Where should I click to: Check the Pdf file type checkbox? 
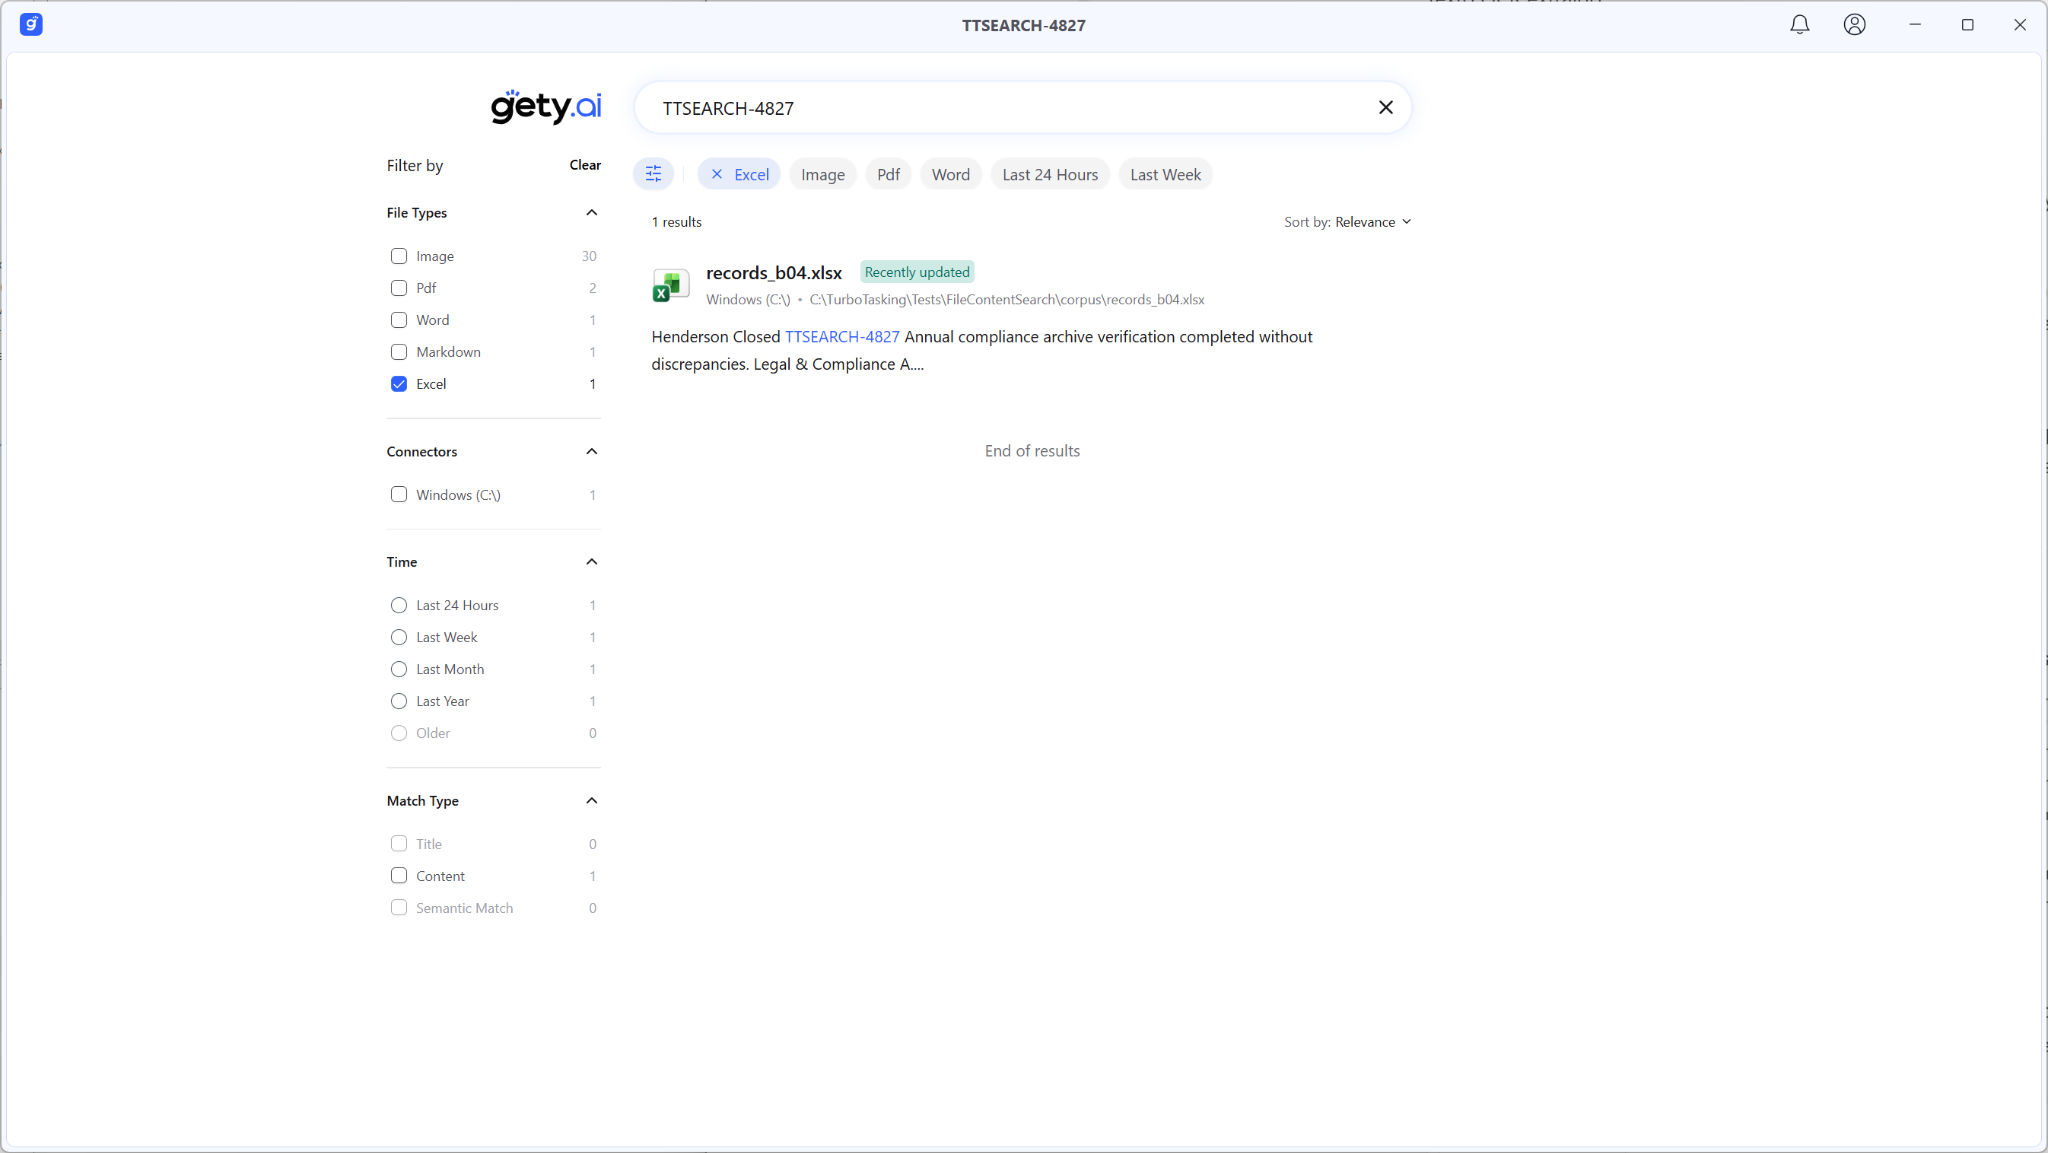(x=399, y=288)
